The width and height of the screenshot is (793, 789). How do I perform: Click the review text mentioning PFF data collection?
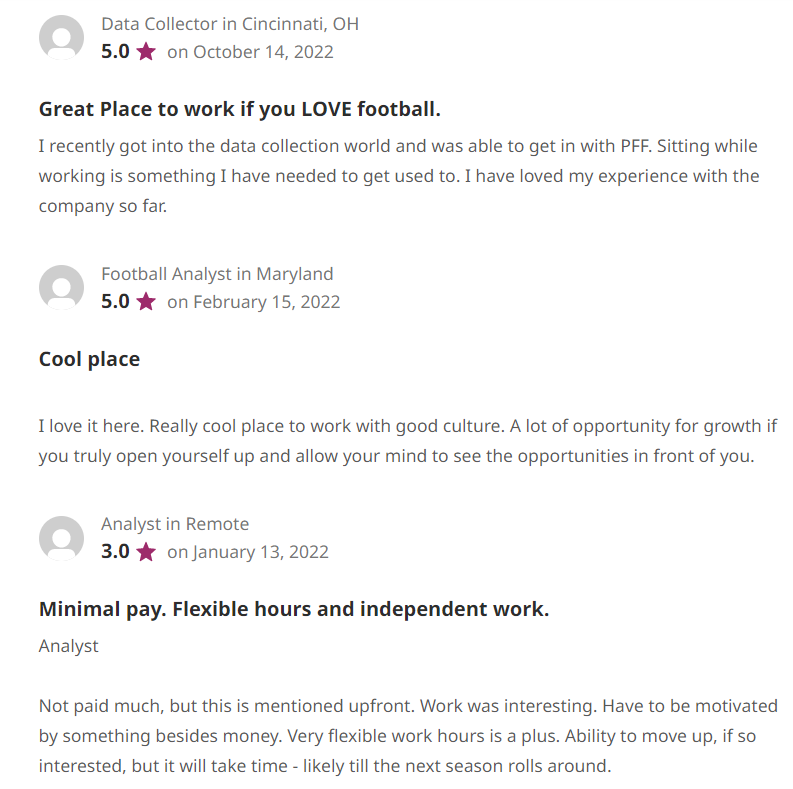point(399,176)
